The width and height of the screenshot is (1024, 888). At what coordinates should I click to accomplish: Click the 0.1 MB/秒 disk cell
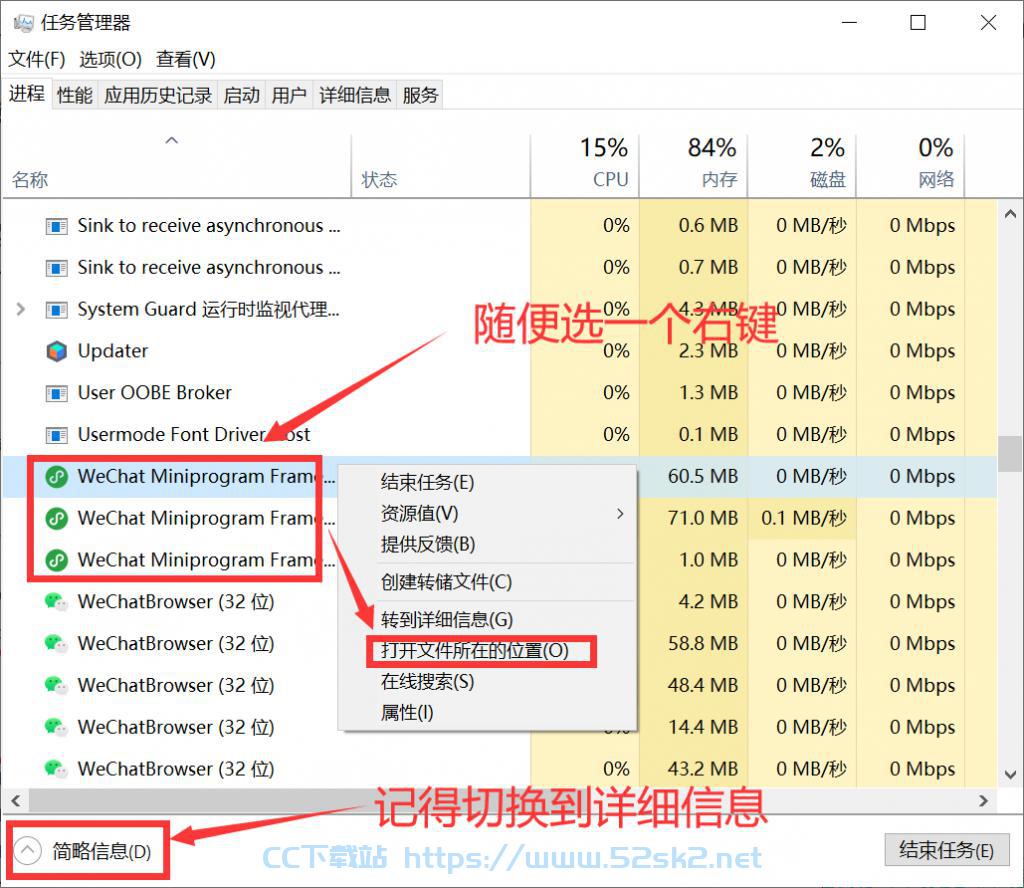click(804, 518)
